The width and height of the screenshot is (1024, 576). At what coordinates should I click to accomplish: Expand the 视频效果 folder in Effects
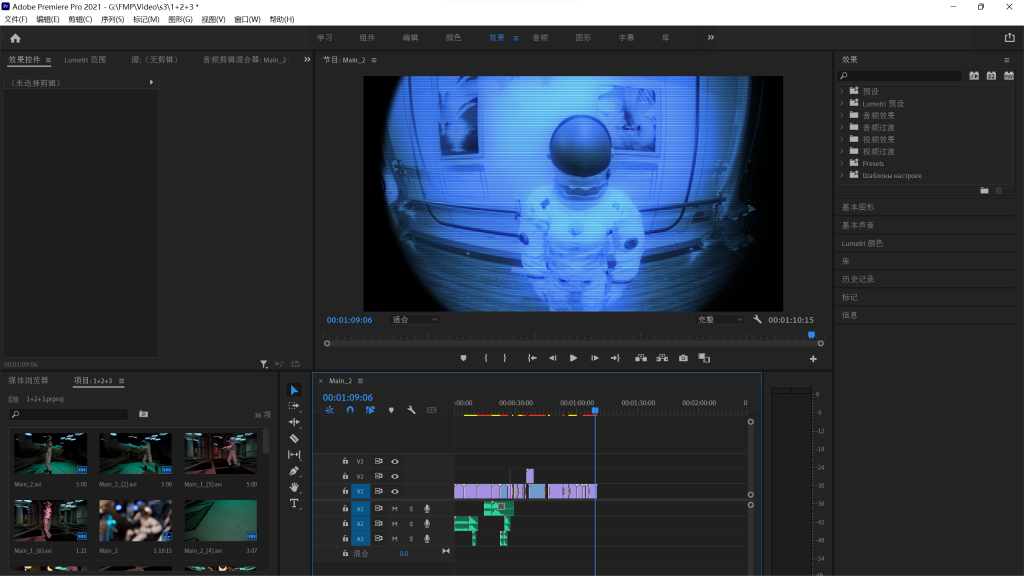[842, 139]
